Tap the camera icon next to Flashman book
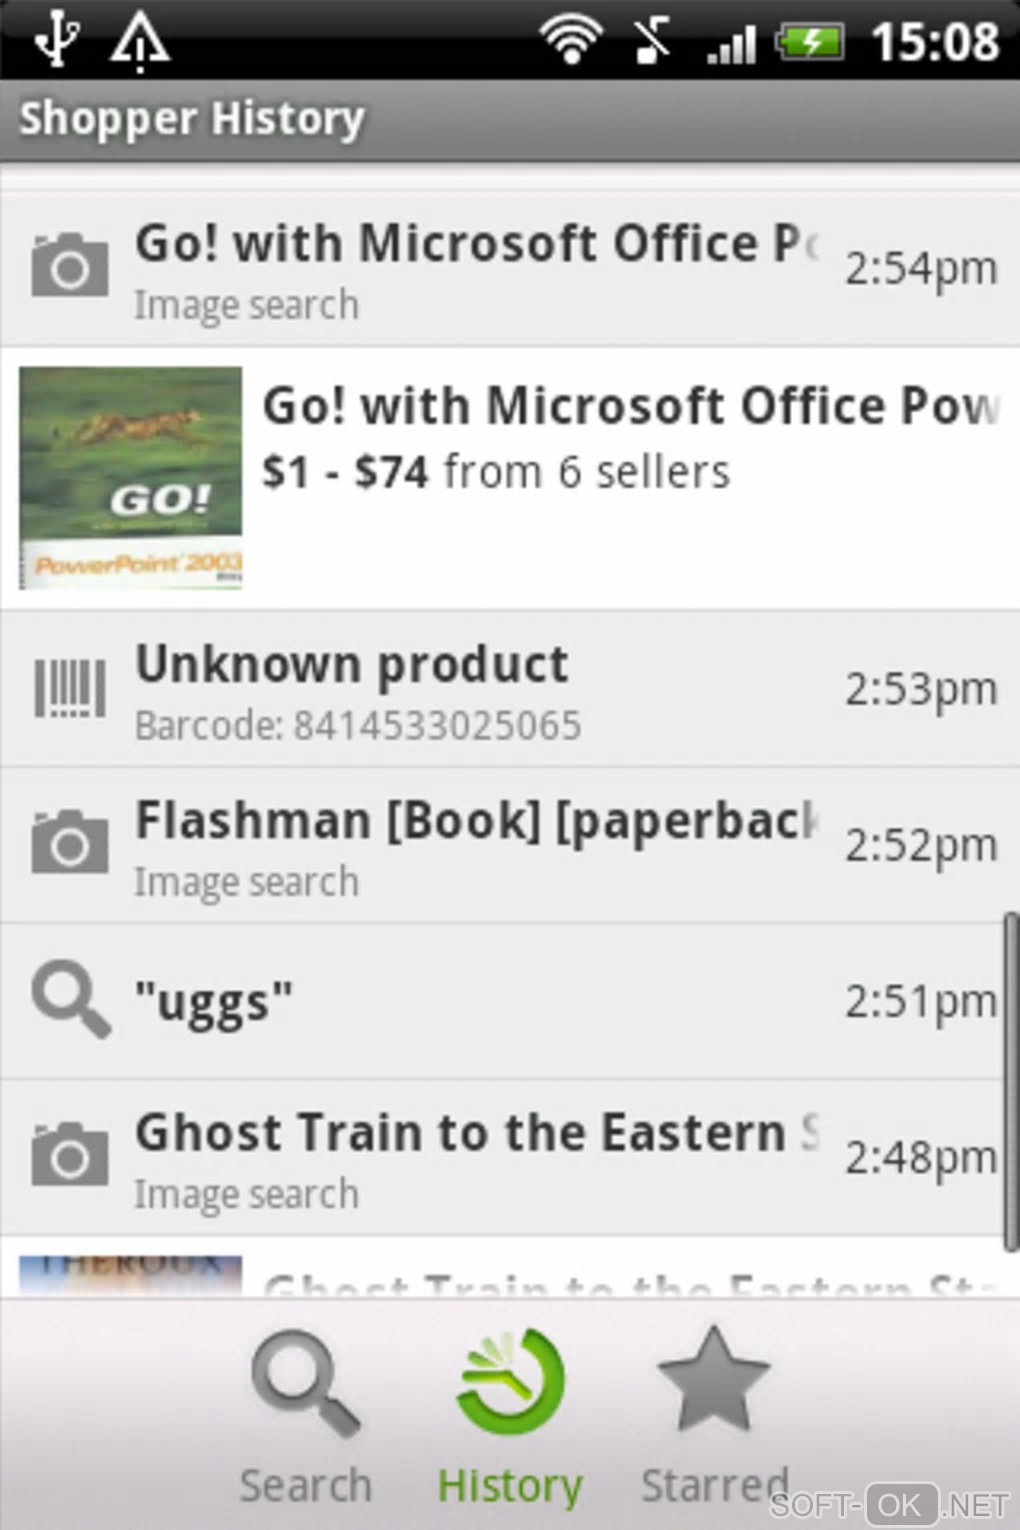This screenshot has height=1530, width=1020. [x=69, y=843]
